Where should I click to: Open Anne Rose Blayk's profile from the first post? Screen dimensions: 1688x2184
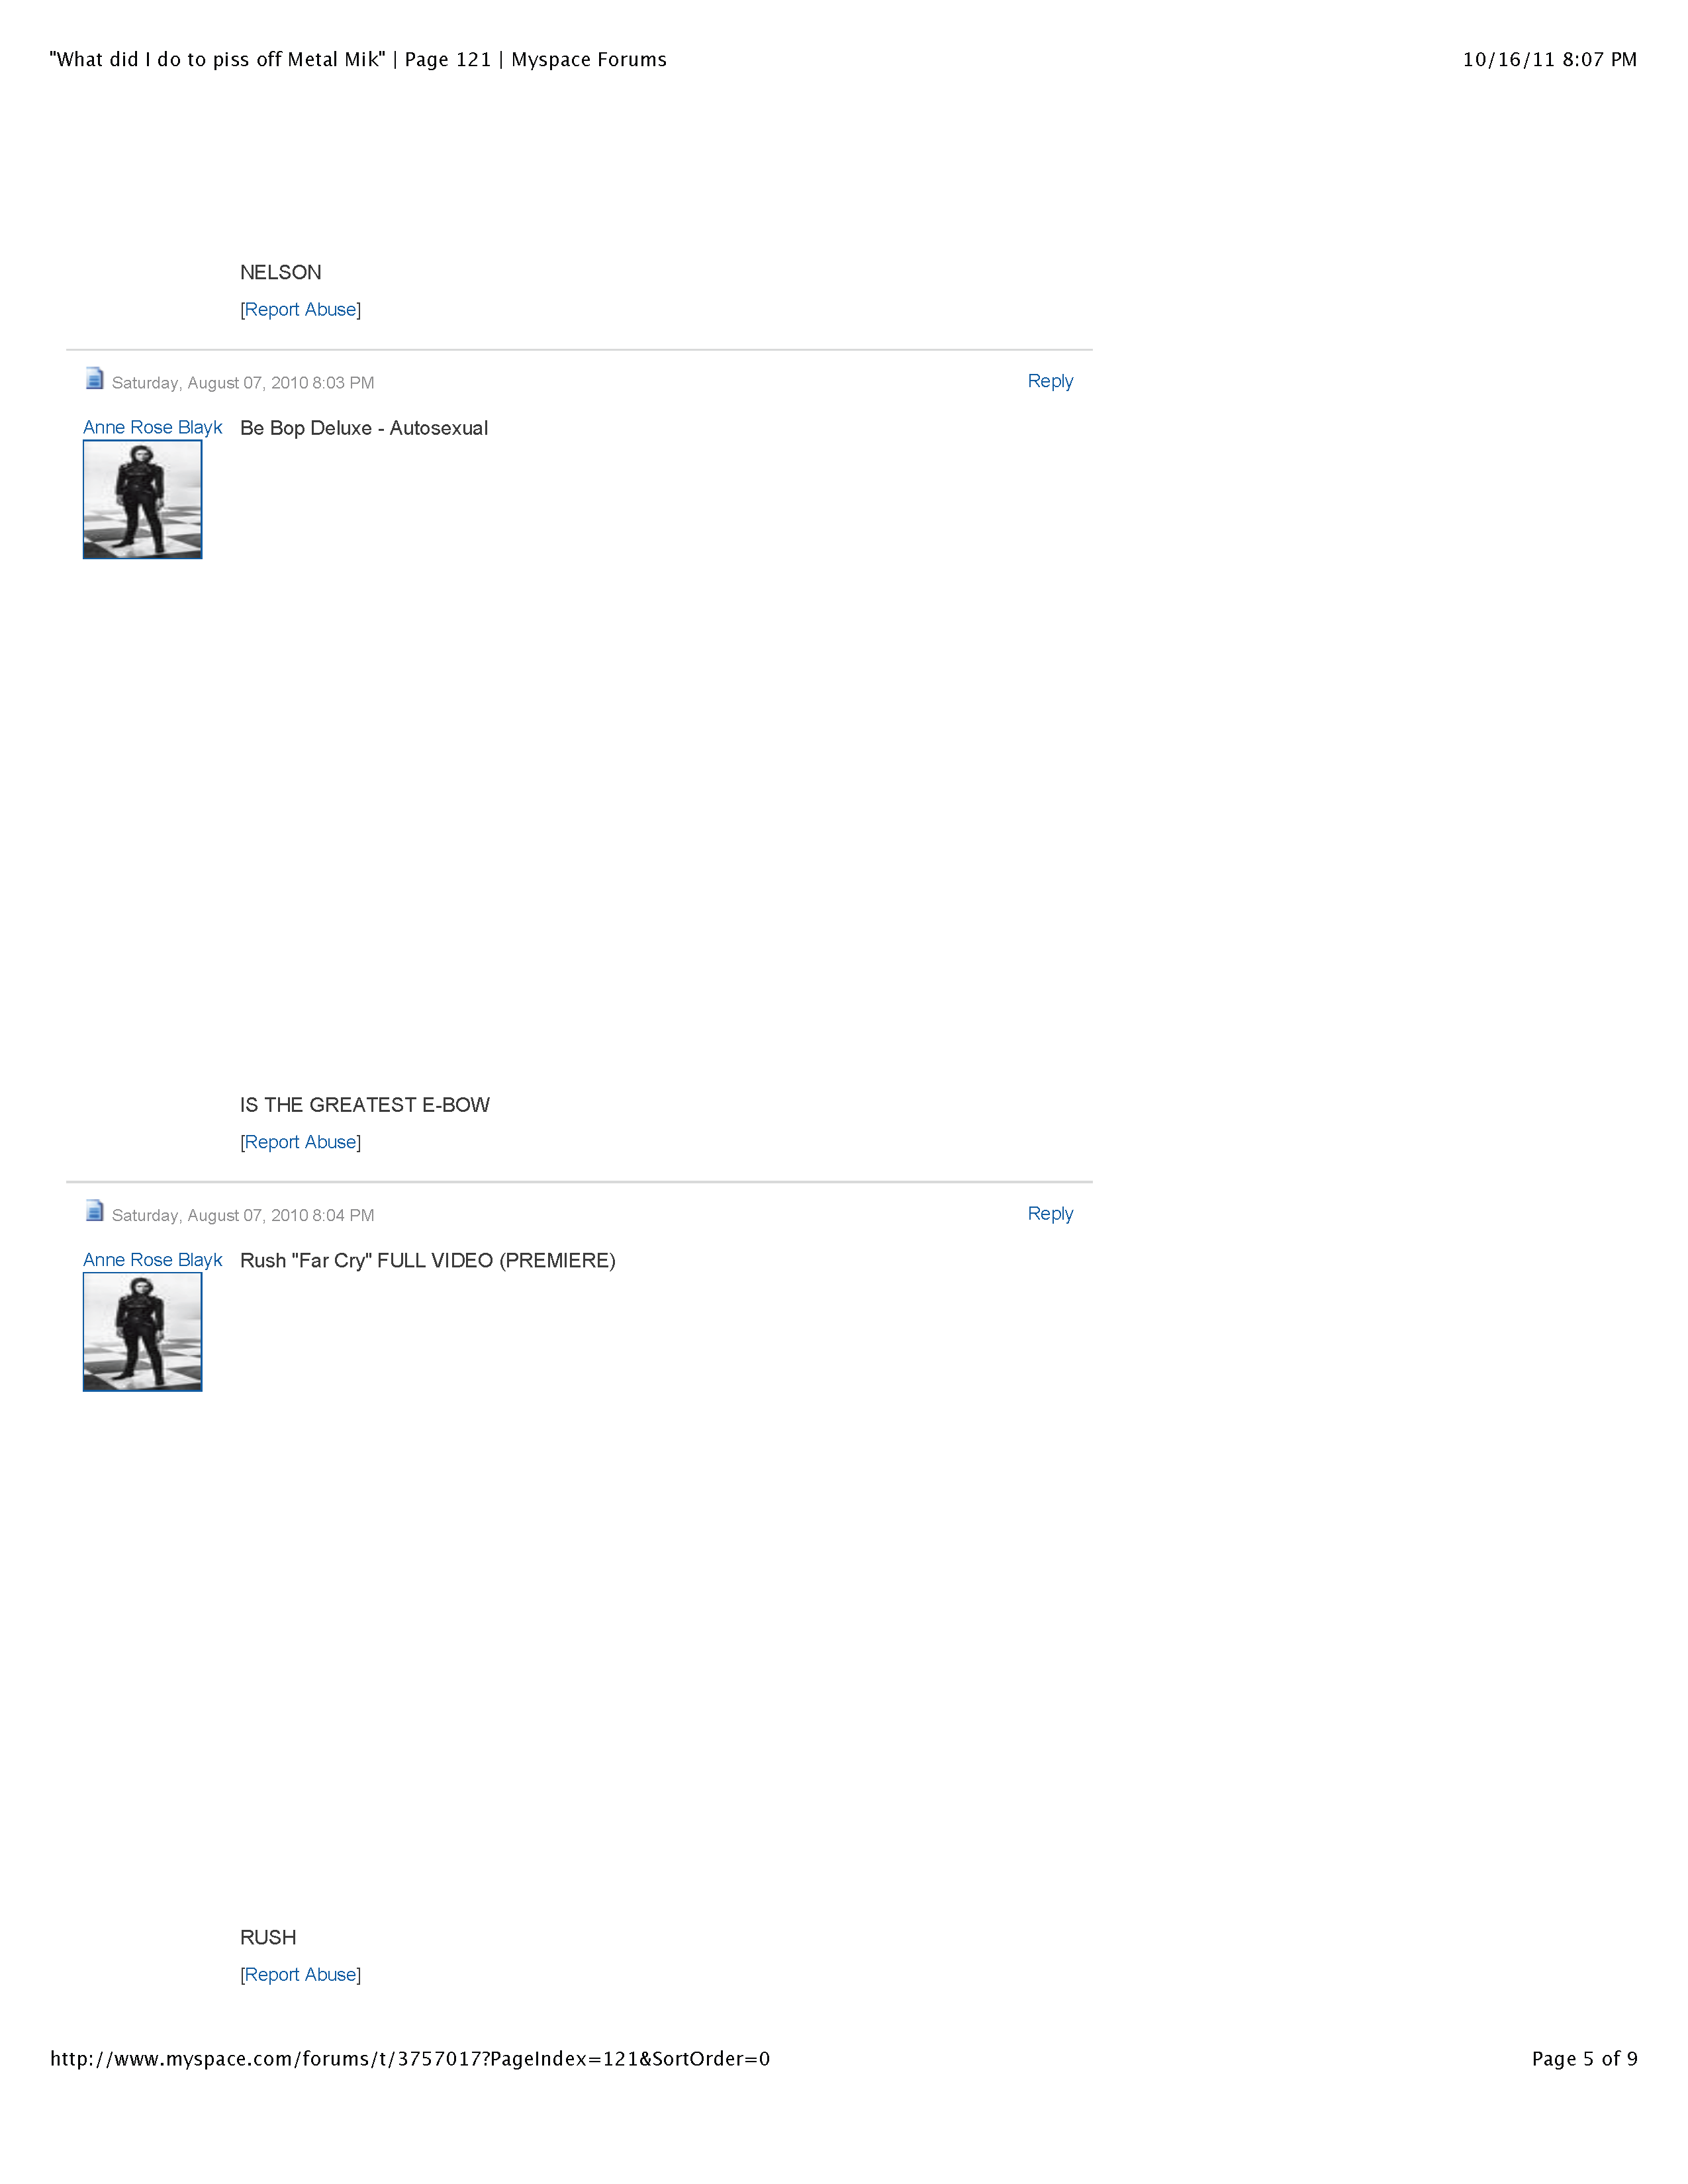click(x=152, y=427)
